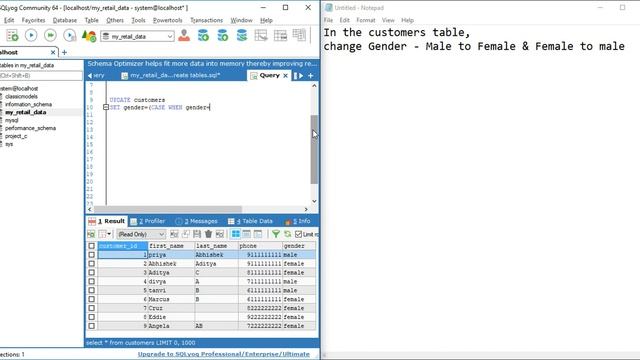The width and height of the screenshot is (640, 360).
Task: Switch to the Messages tab
Action: click(x=196, y=221)
